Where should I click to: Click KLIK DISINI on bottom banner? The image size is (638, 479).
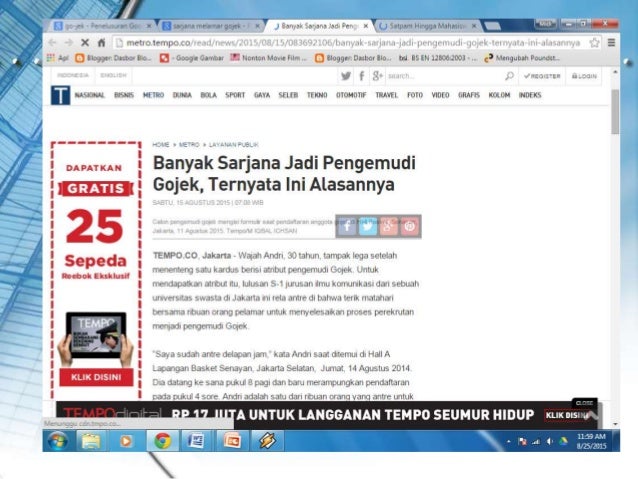[566, 415]
